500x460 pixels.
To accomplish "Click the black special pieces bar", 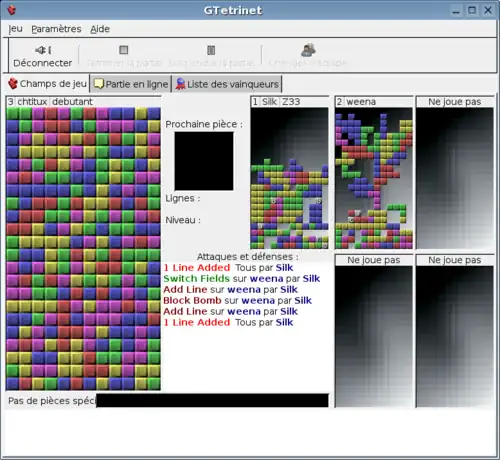I will 212,400.
